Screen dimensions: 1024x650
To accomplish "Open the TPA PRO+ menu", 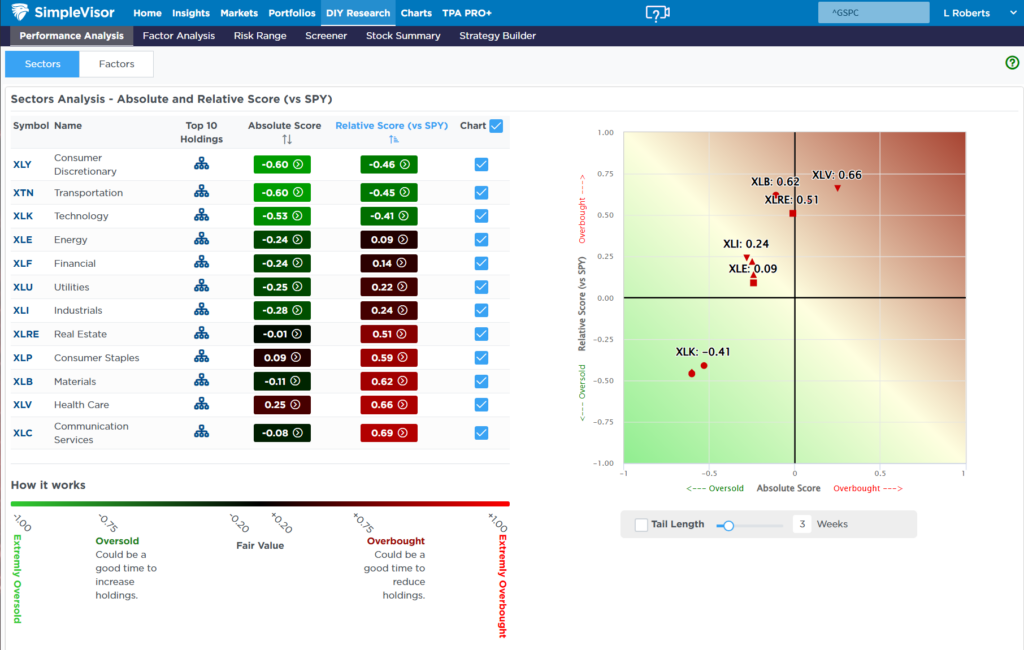I will tap(467, 13).
